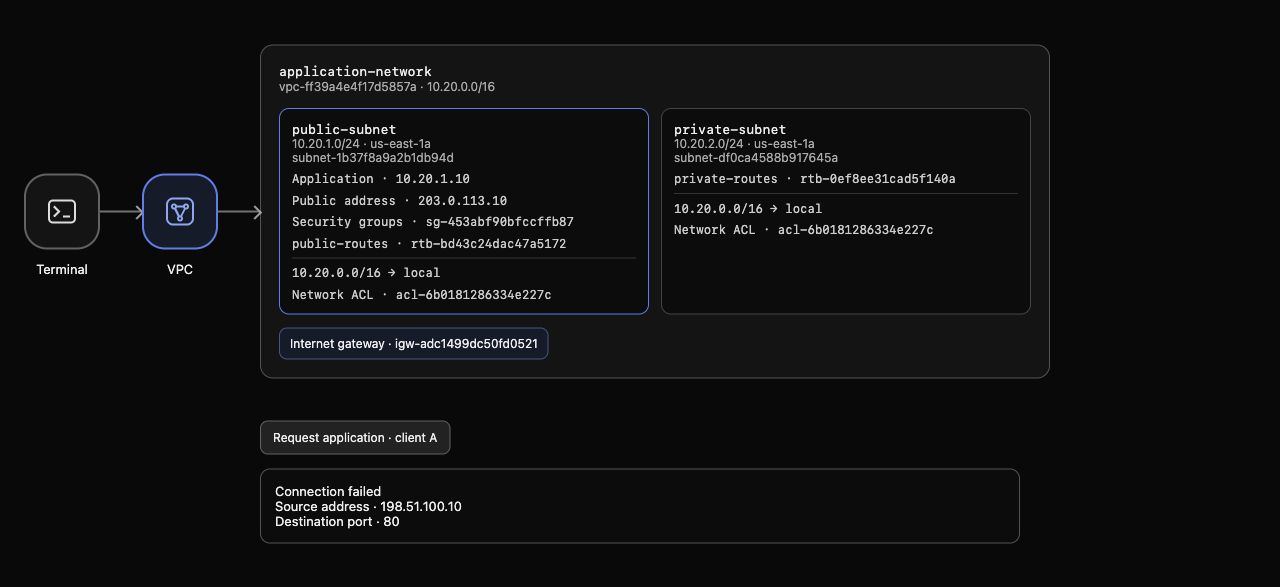Click the subnet-1b37f8a9a2b1db94d ID
Image resolution: width=1280 pixels, height=587 pixels.
pos(373,158)
